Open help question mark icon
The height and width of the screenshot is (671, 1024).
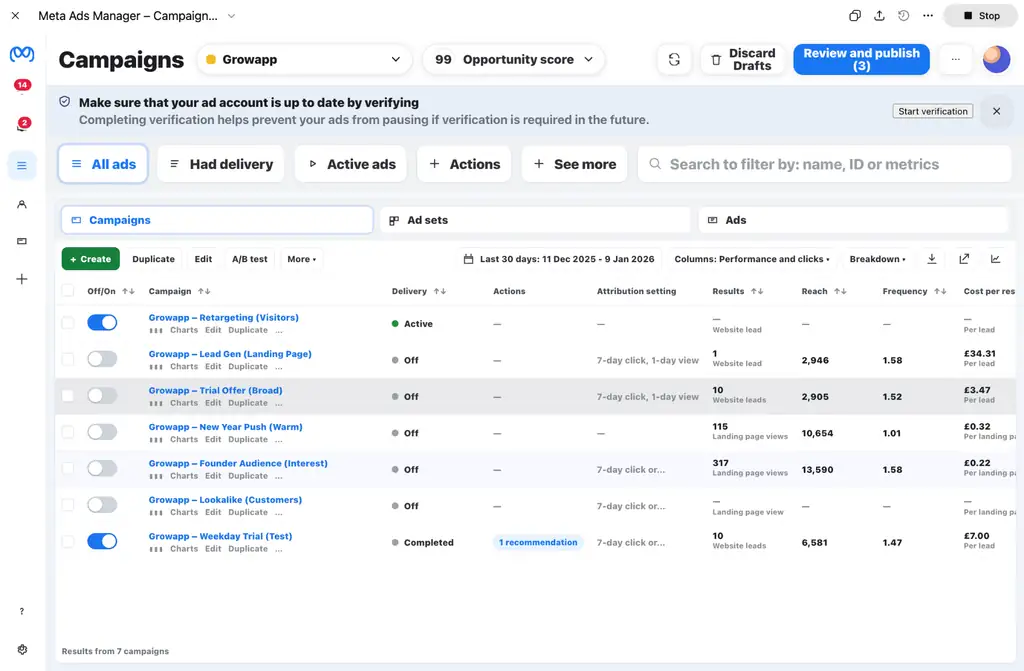22,612
